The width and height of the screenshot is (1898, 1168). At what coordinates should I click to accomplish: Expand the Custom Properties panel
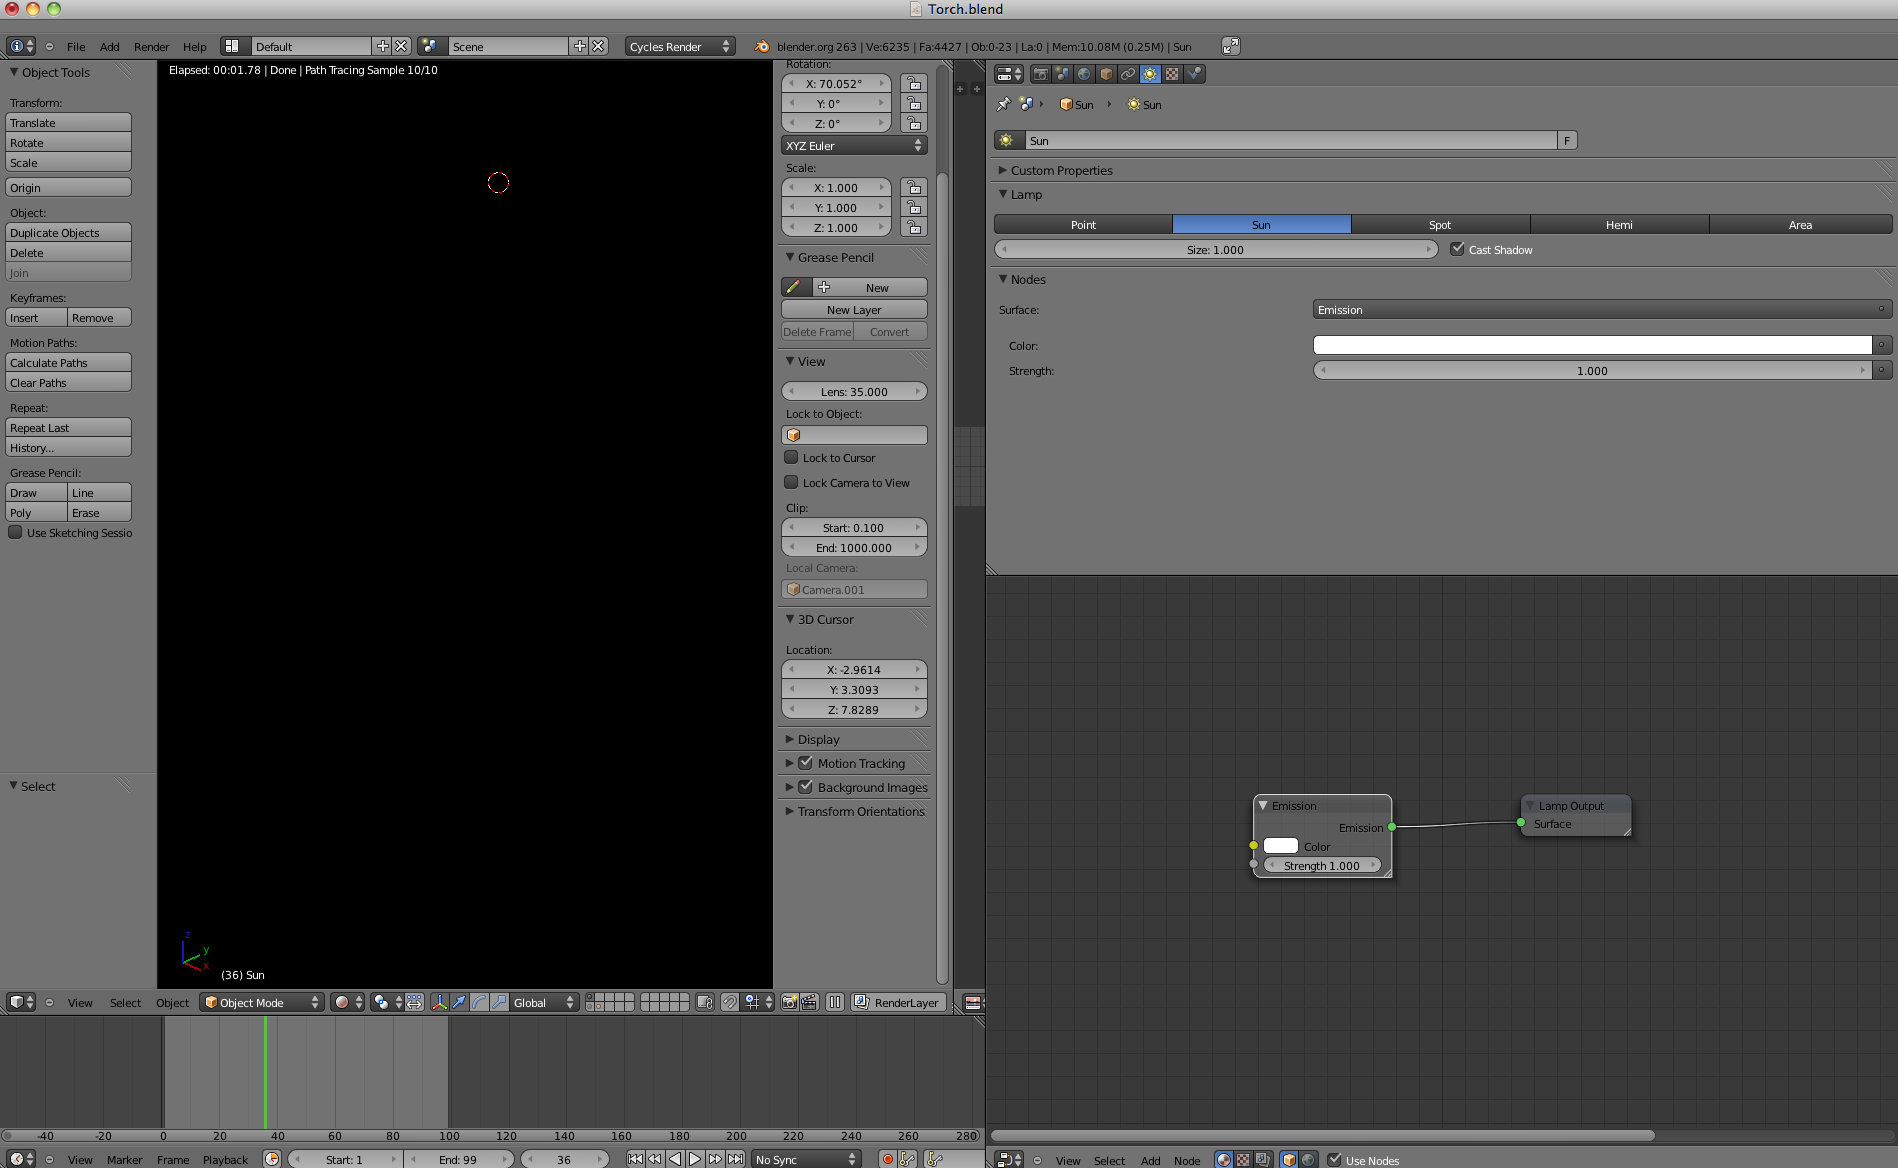tap(1003, 170)
